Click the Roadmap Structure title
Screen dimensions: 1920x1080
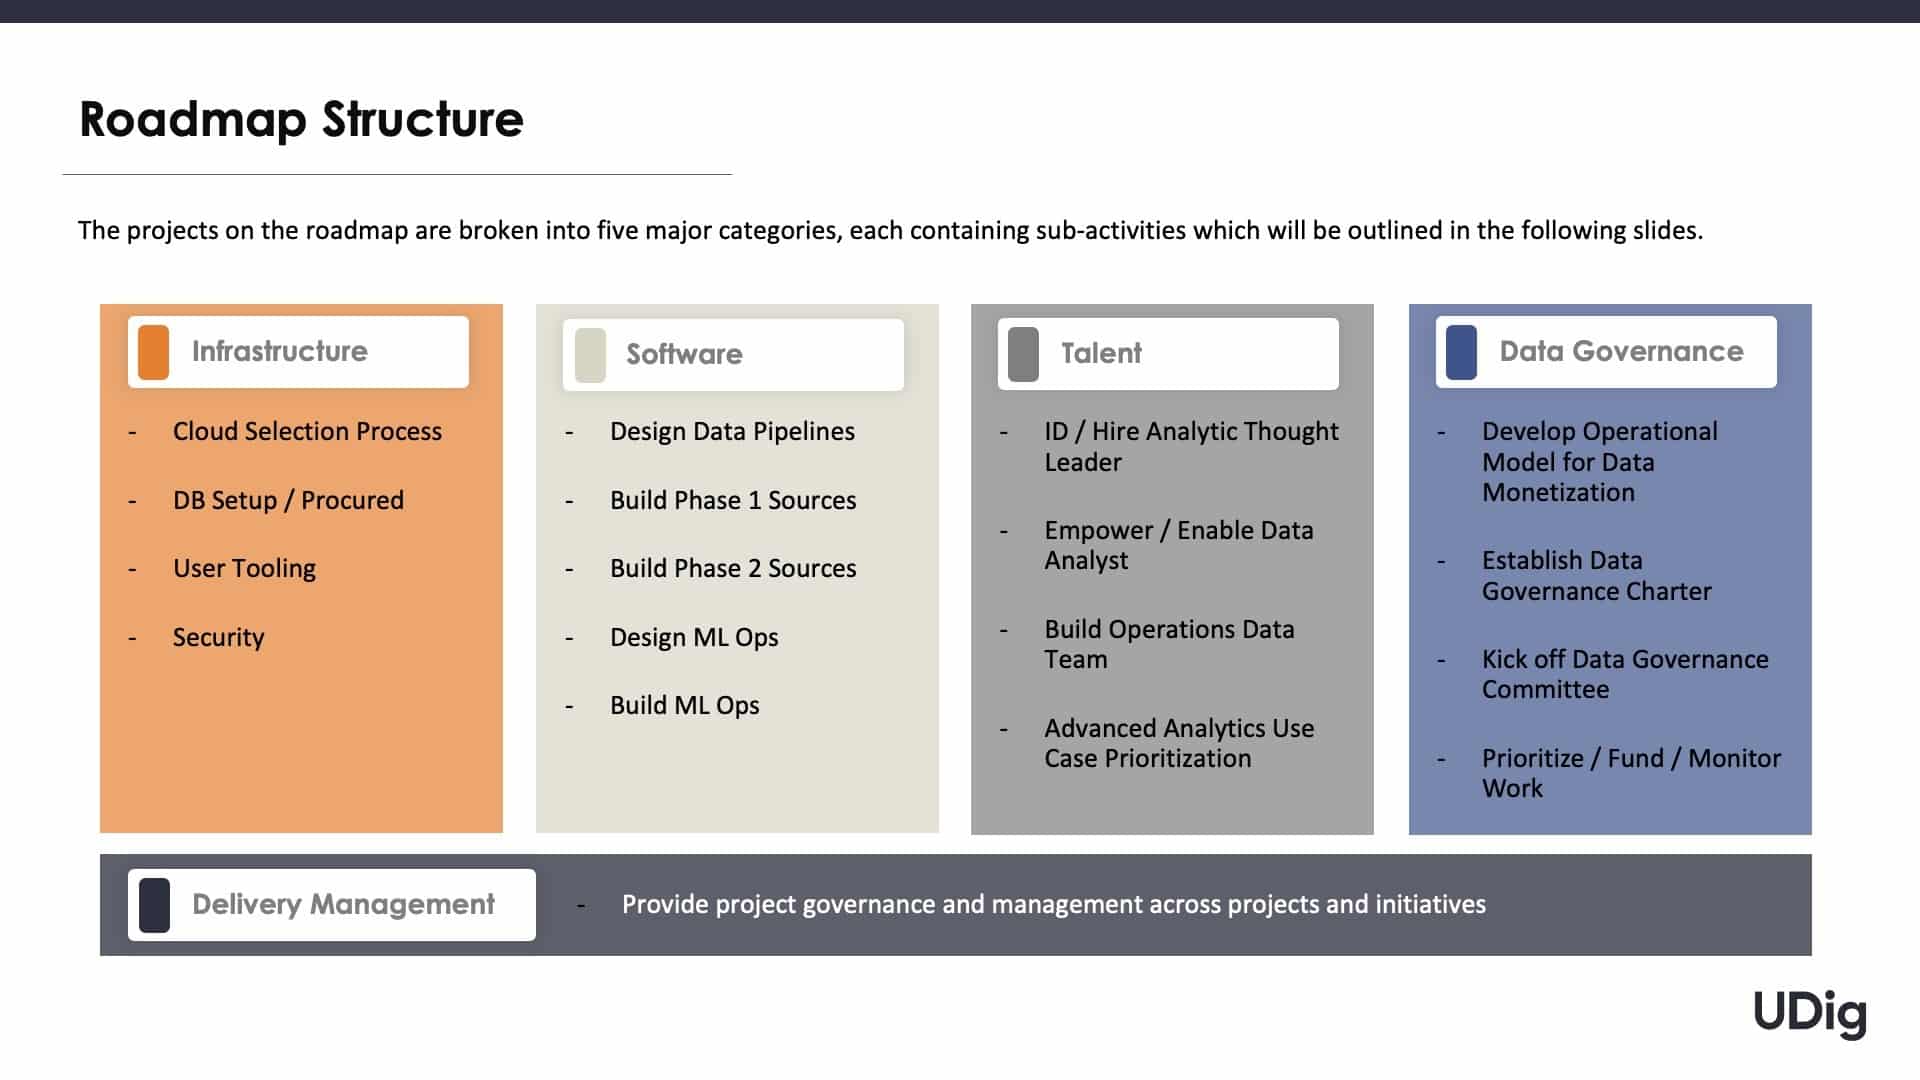pos(301,119)
